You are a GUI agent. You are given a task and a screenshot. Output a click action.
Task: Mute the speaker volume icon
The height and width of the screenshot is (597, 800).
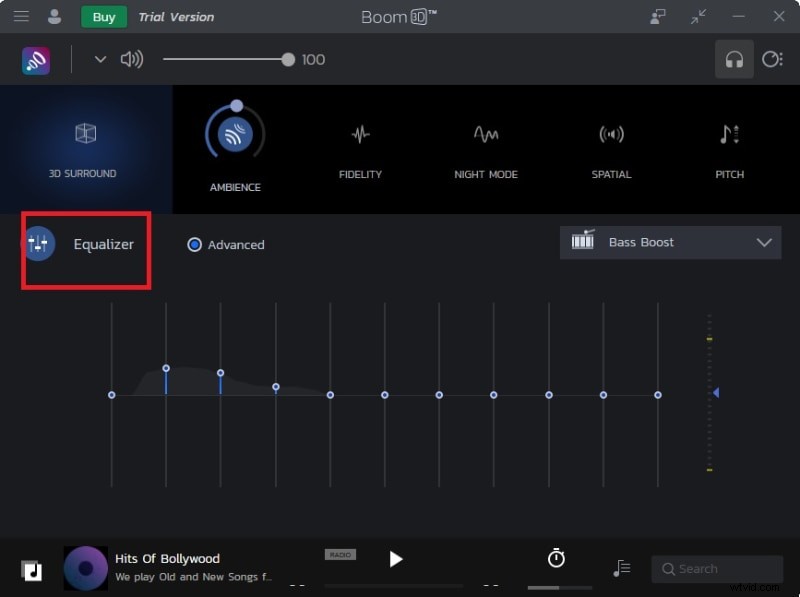(133, 59)
